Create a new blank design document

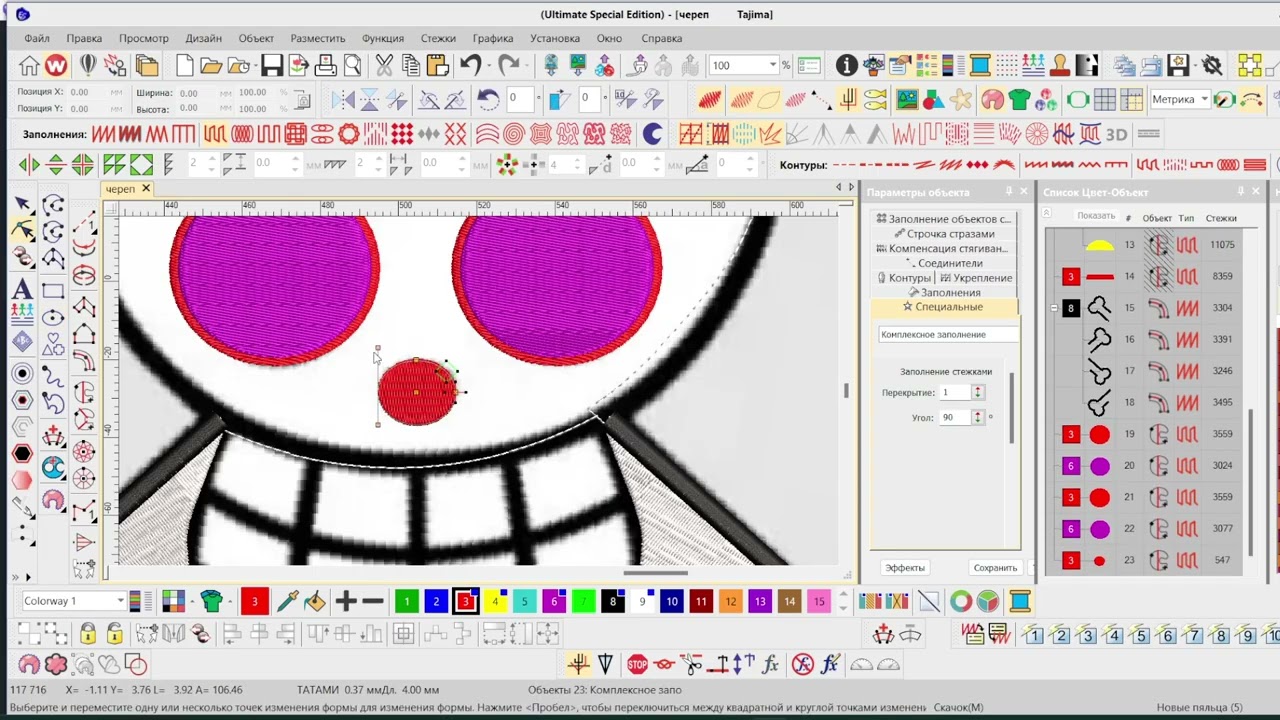coord(184,66)
